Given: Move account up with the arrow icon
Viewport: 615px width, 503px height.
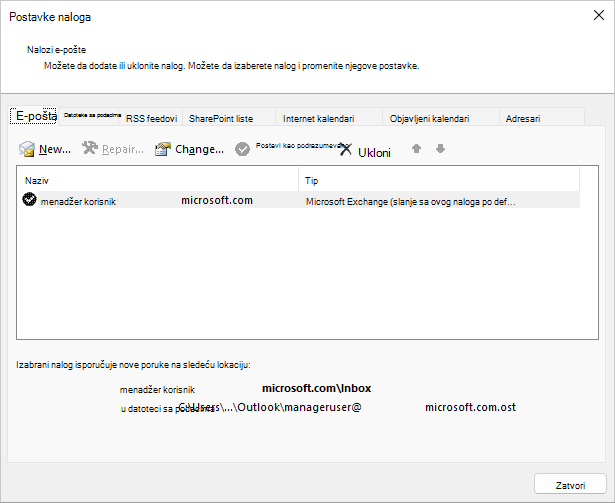Looking at the screenshot, I should point(417,149).
